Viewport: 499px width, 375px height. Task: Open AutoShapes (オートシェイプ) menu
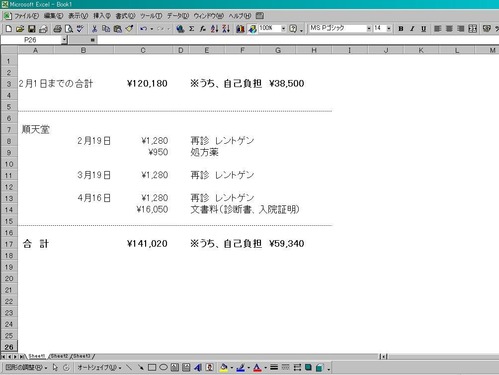click(x=99, y=368)
